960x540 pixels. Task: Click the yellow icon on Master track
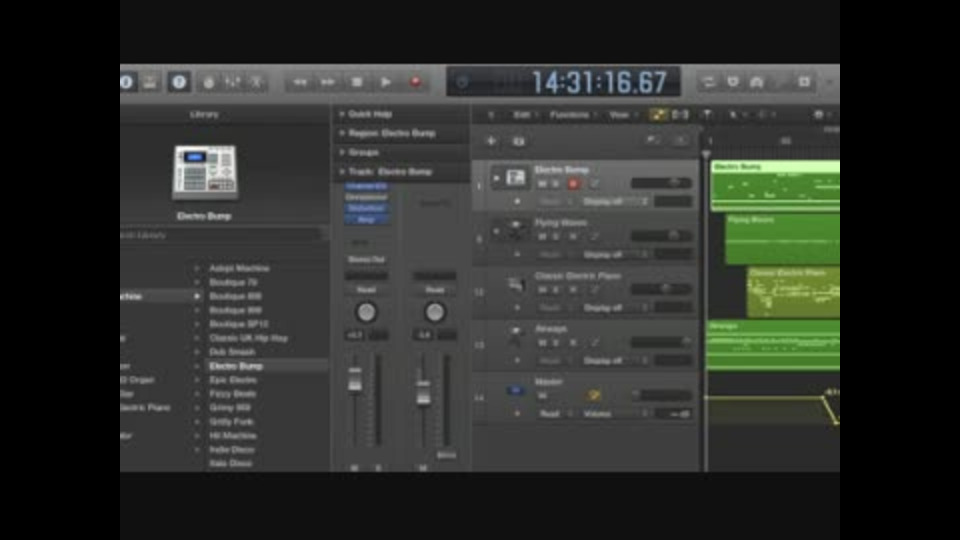point(593,396)
